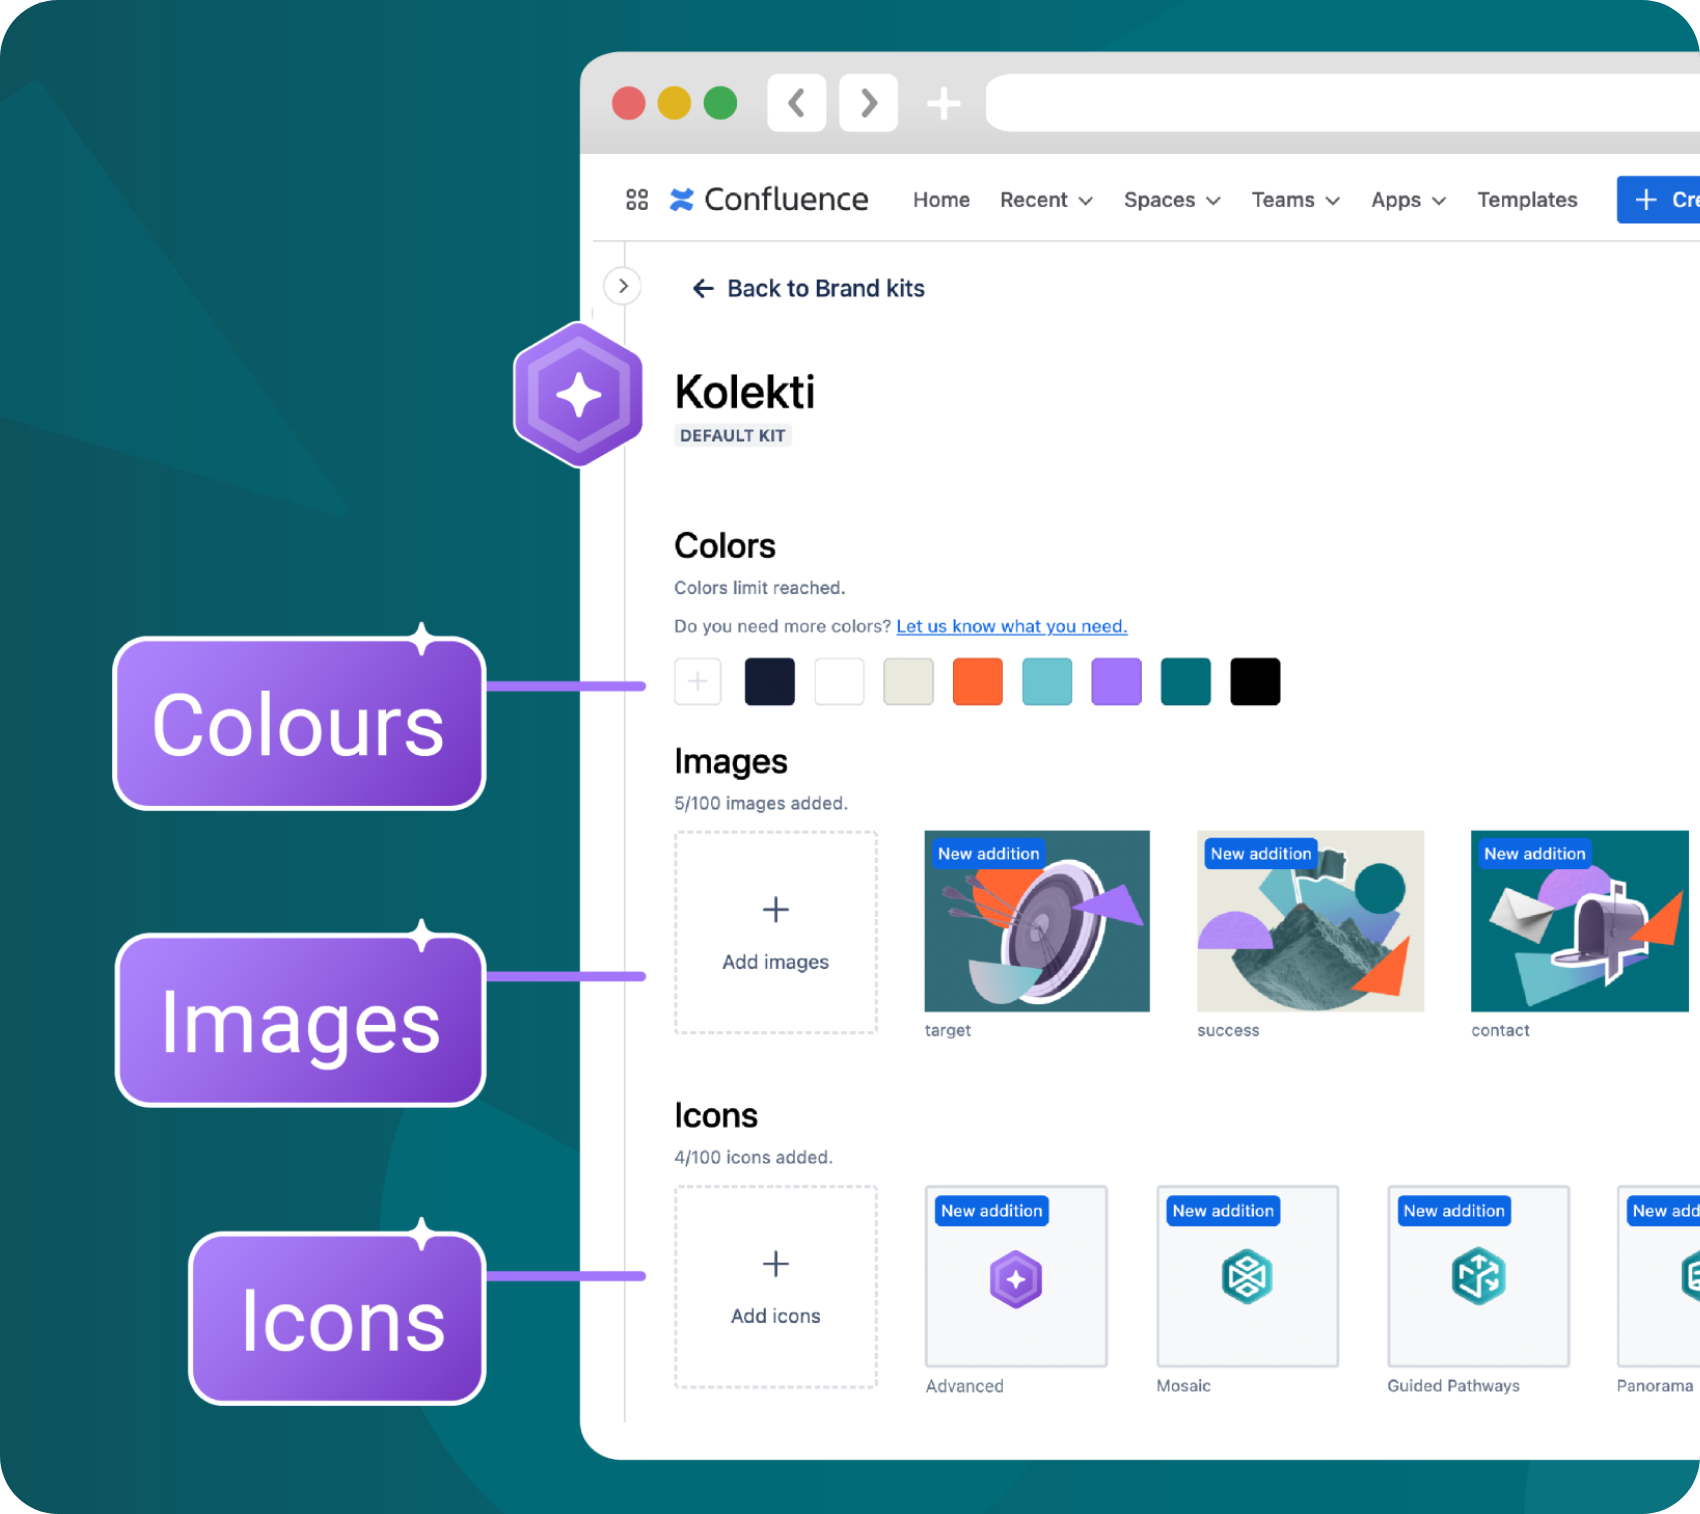Click the 'Mosaic' icon caption
This screenshot has height=1514, width=1700.
[1184, 1386]
